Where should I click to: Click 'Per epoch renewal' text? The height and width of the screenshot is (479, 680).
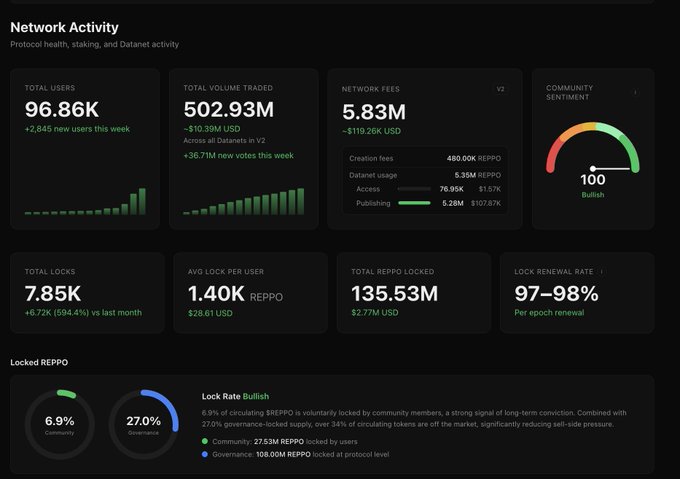coord(549,313)
